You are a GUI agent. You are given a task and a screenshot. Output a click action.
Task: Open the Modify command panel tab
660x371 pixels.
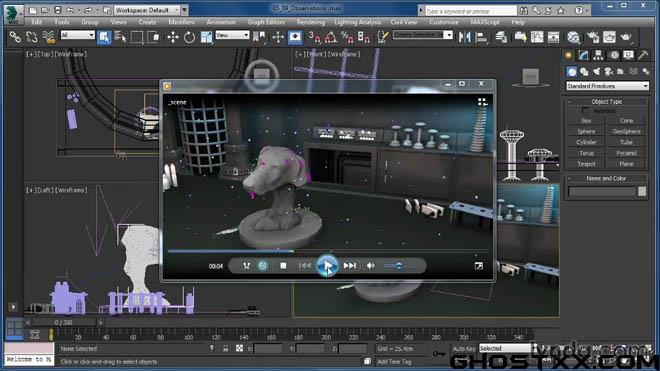[583, 55]
